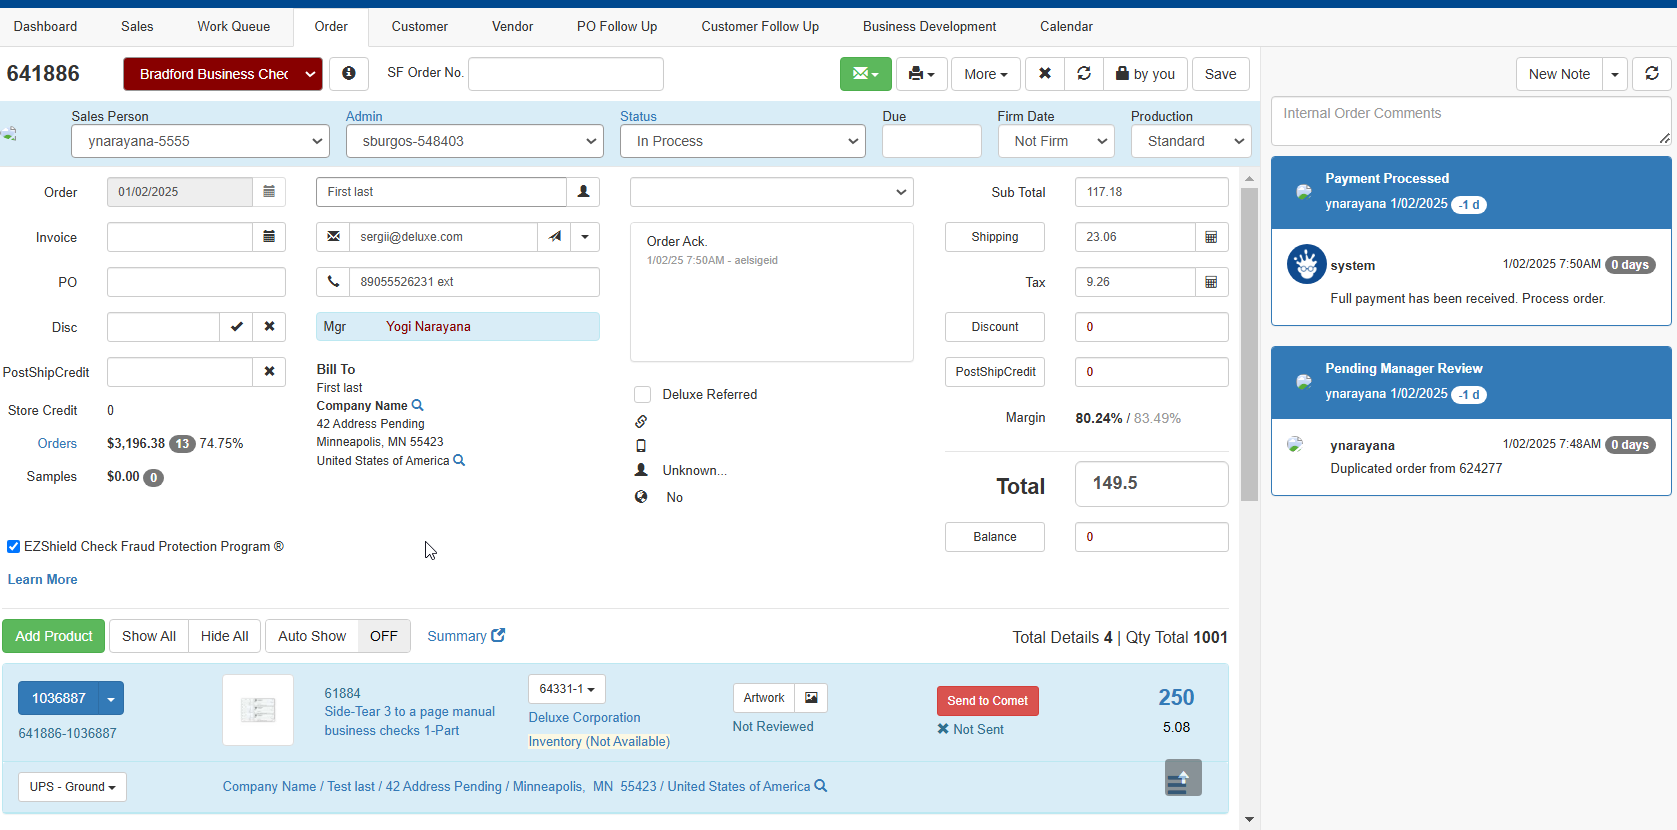Click the printer icon button
Screen dimensions: 1677x830
point(921,74)
